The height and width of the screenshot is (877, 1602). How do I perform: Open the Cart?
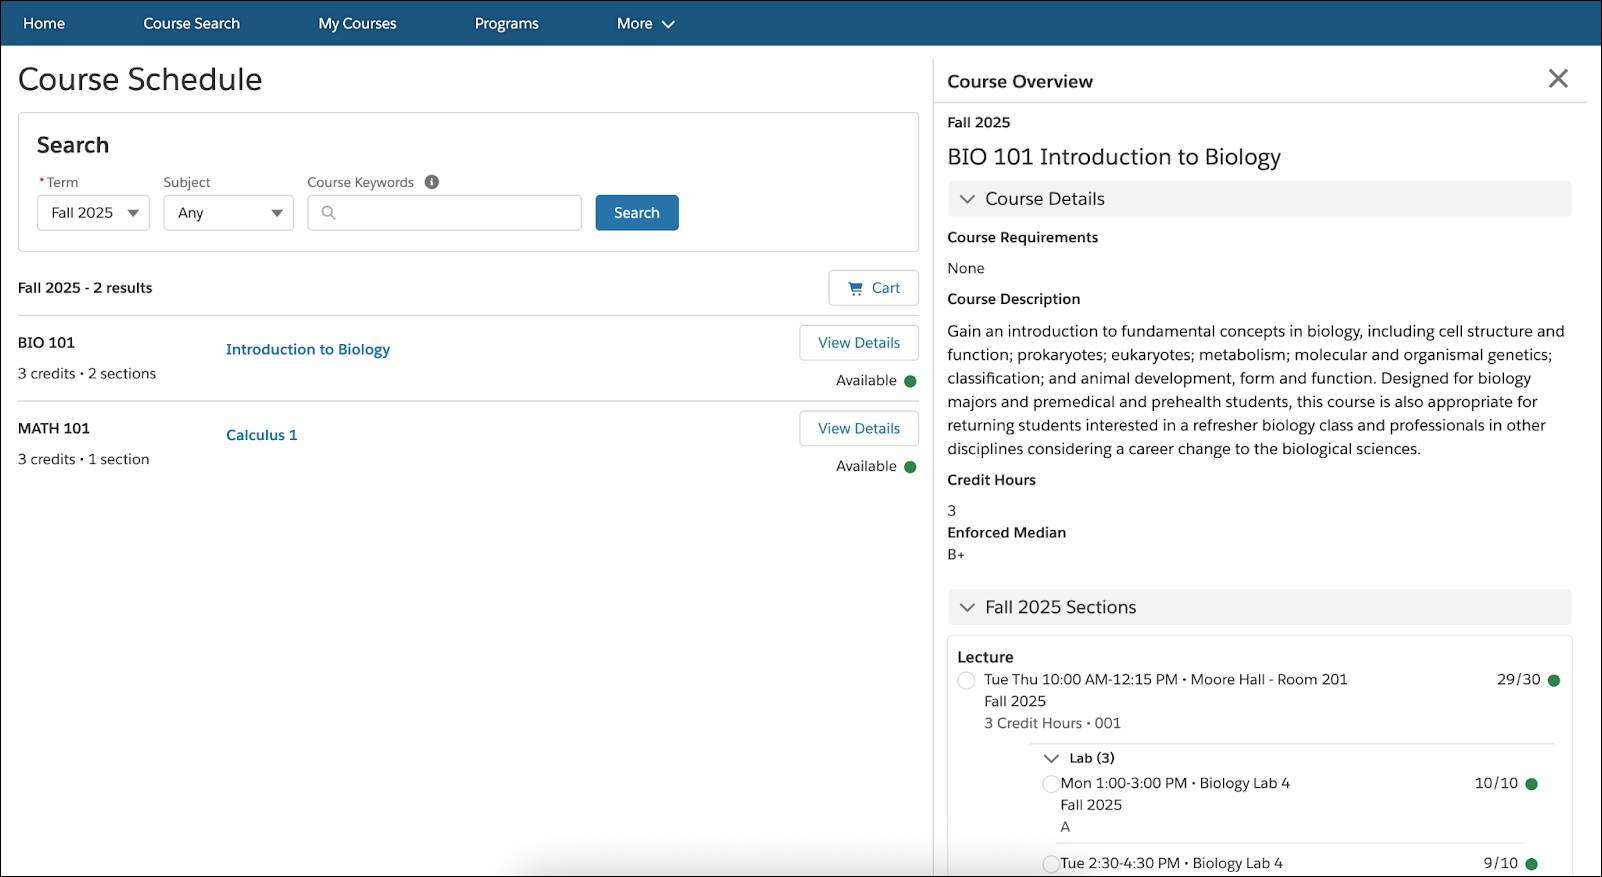[x=873, y=288]
